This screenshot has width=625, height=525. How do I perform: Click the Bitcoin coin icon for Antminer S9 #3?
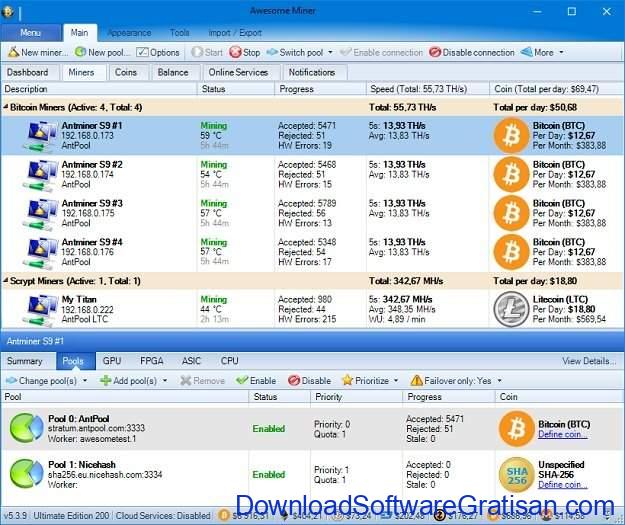coord(511,213)
